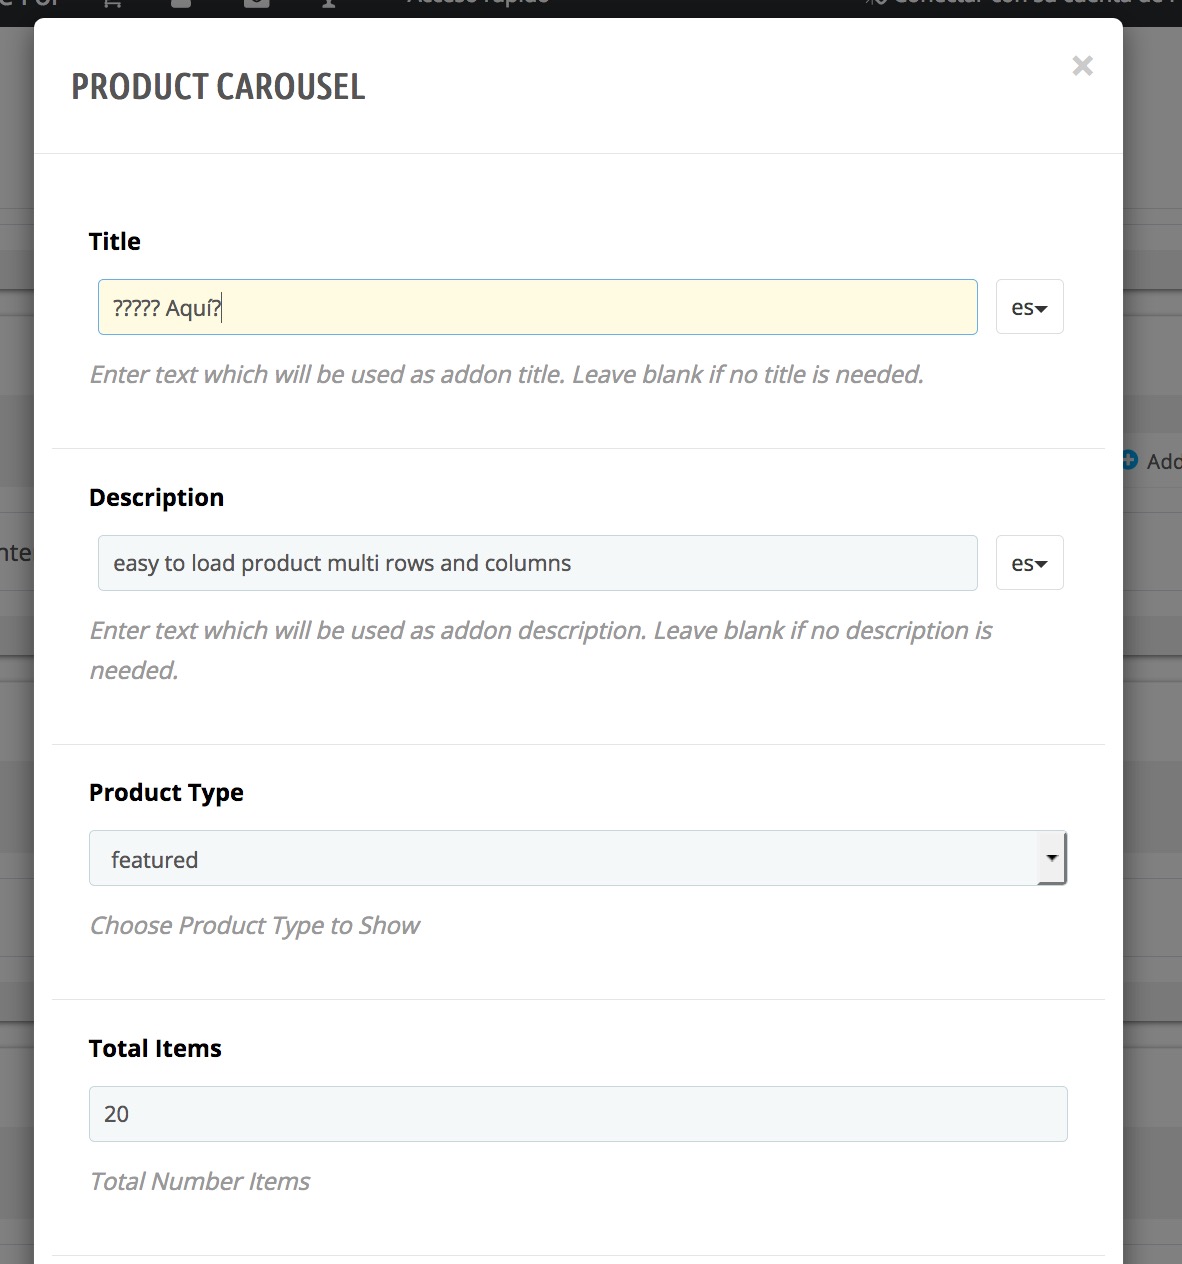Click the Product Type label

coord(166,793)
